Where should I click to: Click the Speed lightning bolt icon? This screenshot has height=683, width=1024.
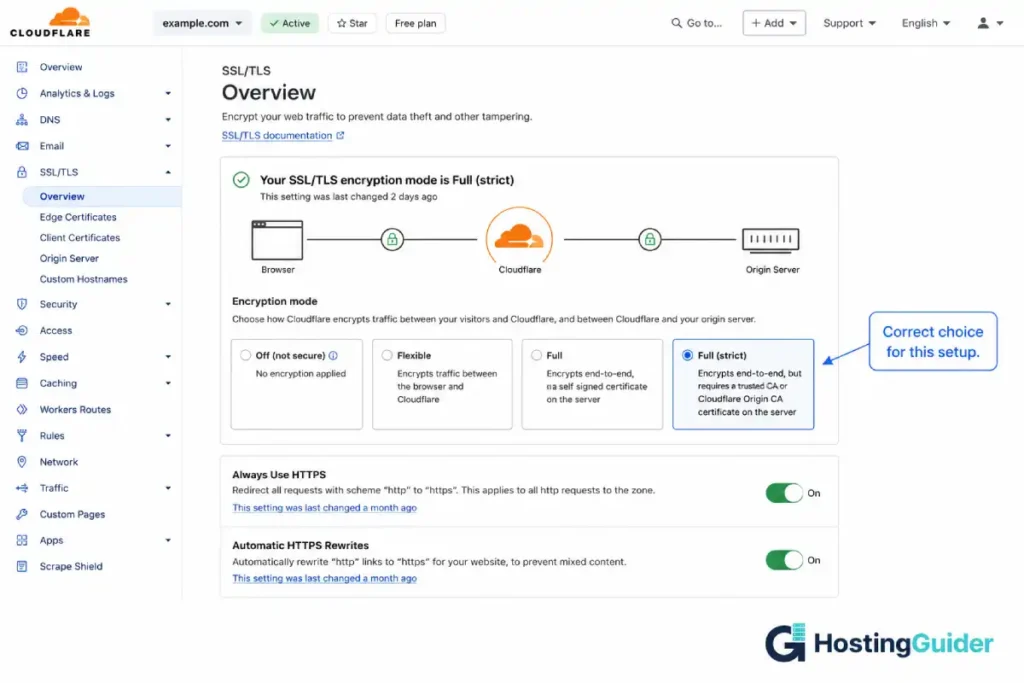point(22,357)
